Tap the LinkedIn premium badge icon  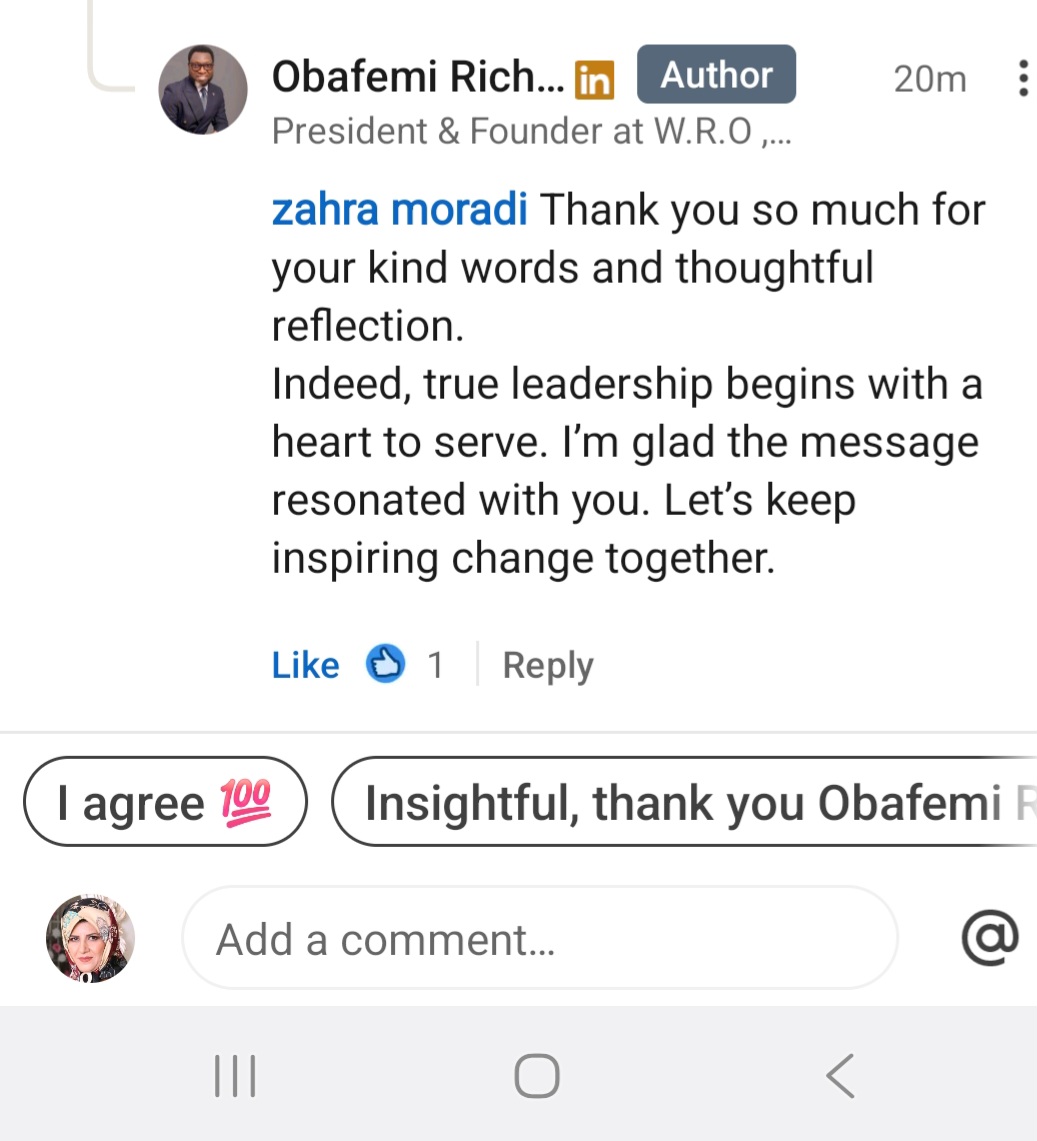(594, 80)
